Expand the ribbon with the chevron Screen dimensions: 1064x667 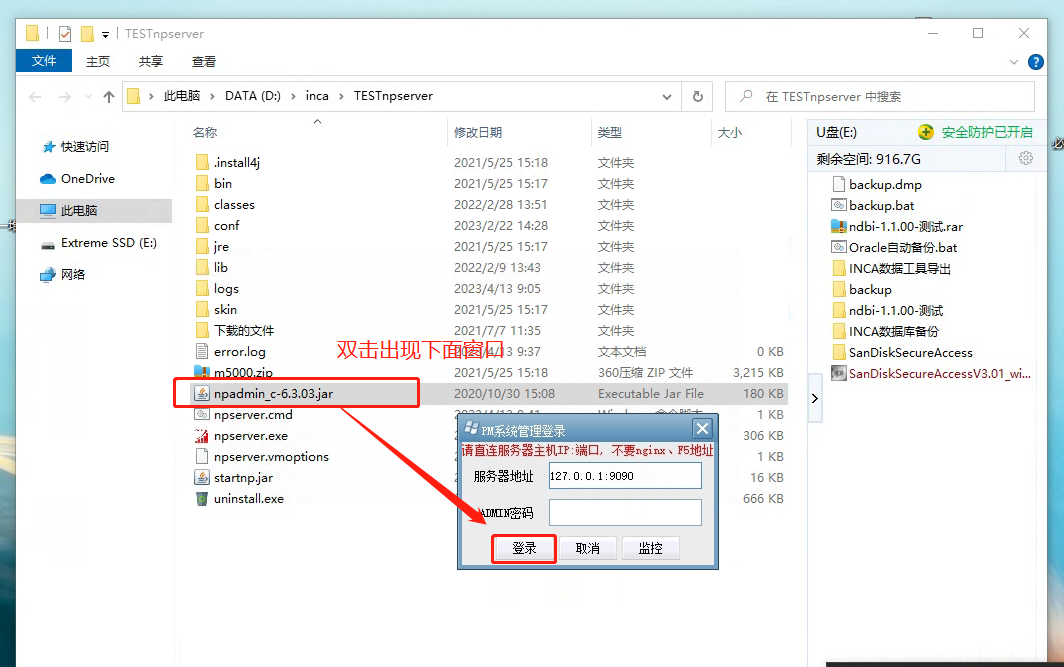1014,62
